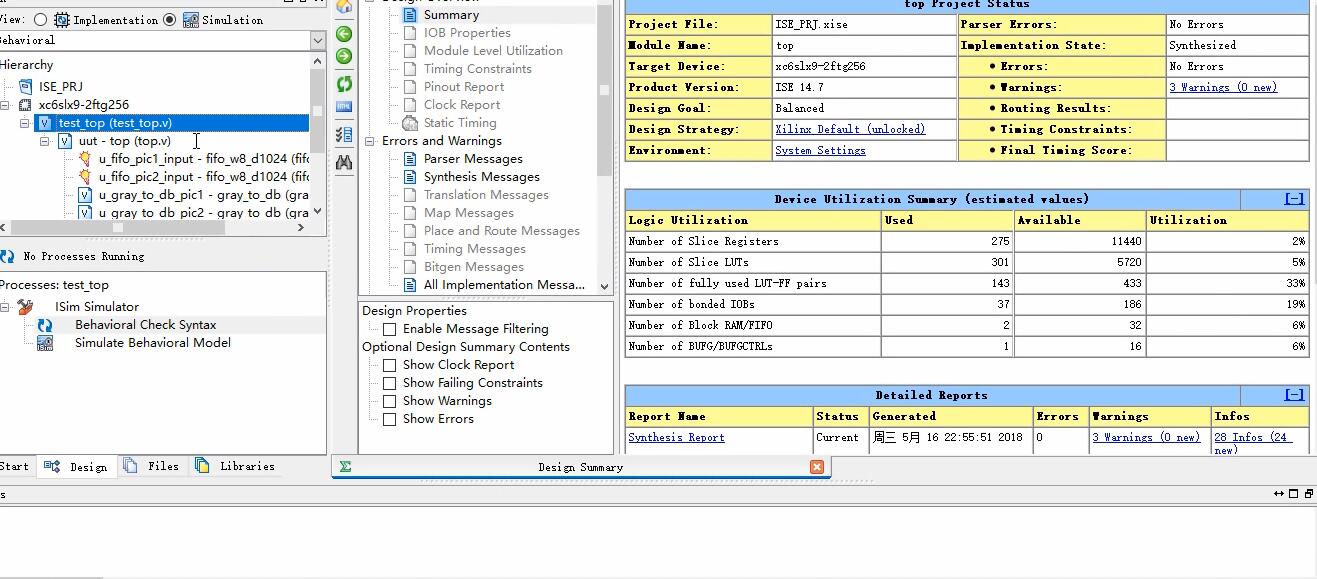The height and width of the screenshot is (579, 1317).
Task: Open the Synthesis Report link
Action: [676, 438]
